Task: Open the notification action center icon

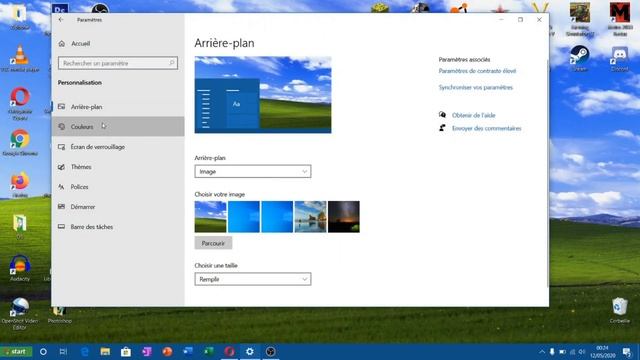Action: [627, 351]
